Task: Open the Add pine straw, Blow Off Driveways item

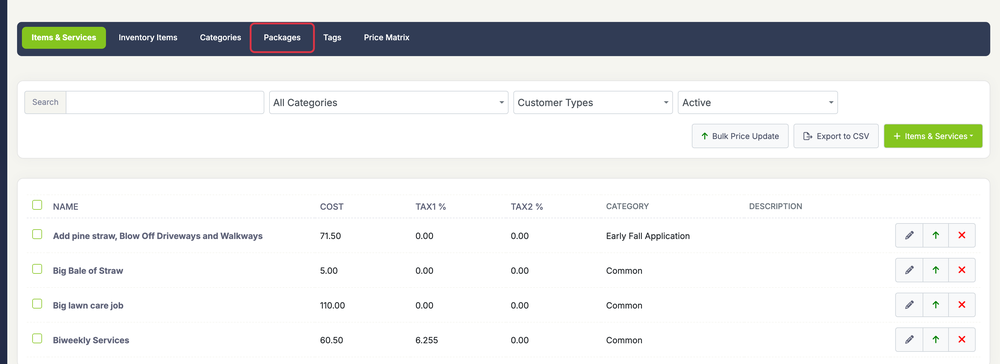Action: [158, 236]
